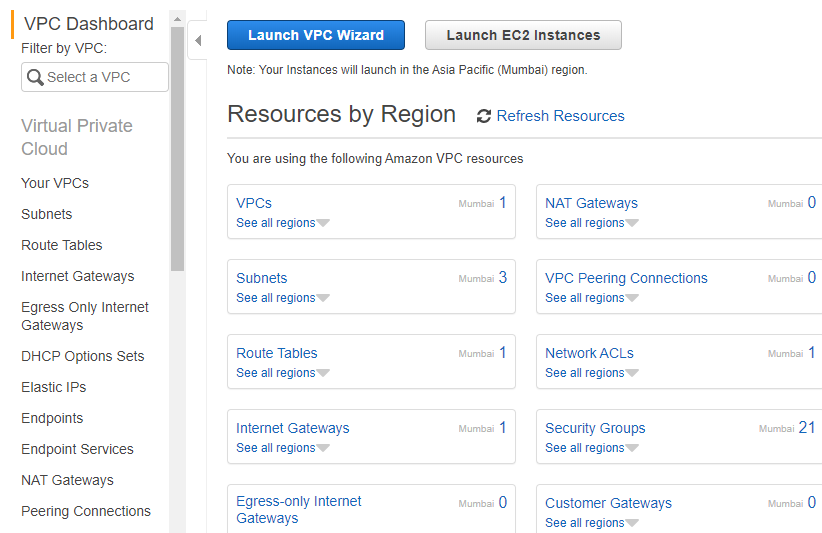
Task: Open Your VPCs in sidebar
Action: tap(55, 183)
